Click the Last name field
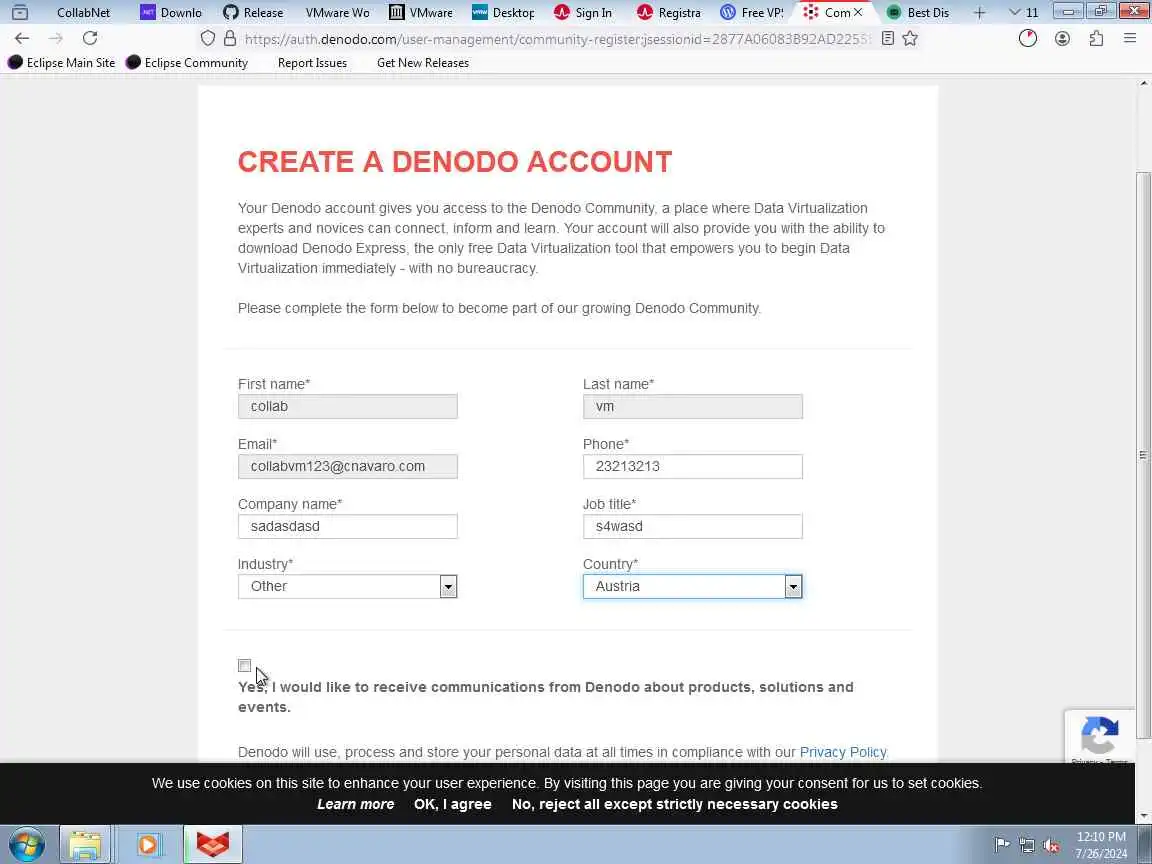 (693, 406)
